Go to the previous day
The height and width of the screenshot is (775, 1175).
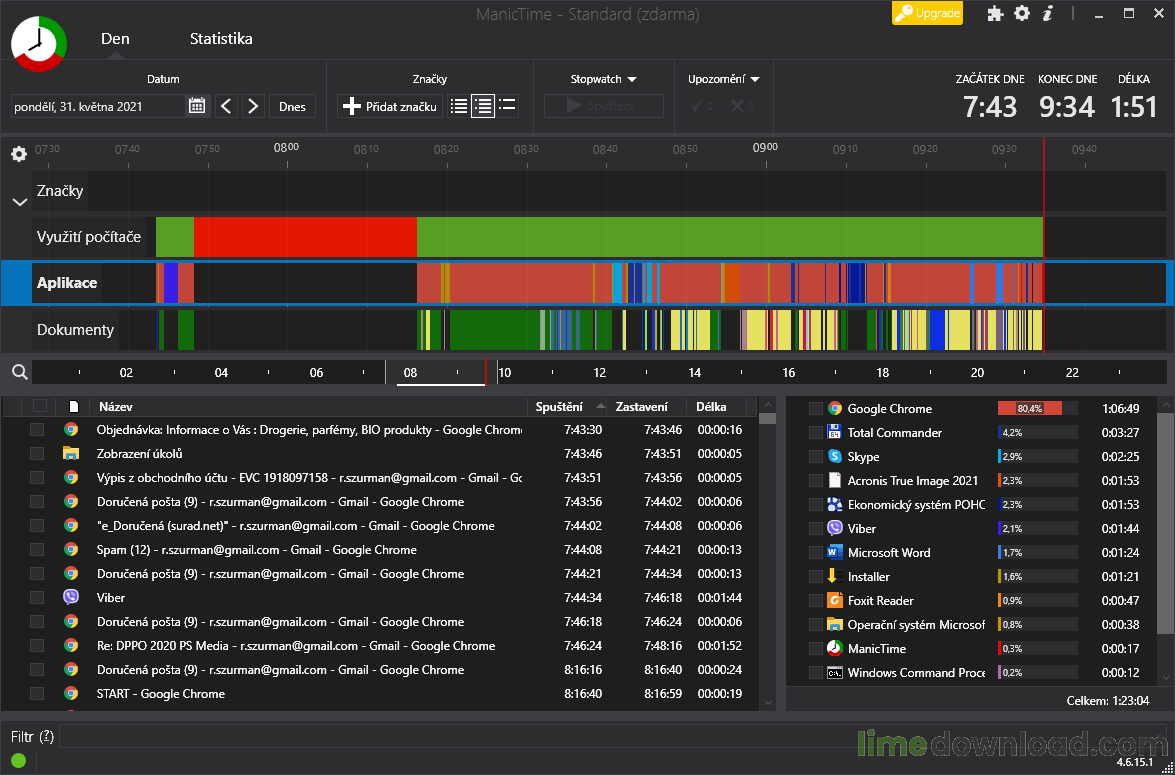click(226, 106)
